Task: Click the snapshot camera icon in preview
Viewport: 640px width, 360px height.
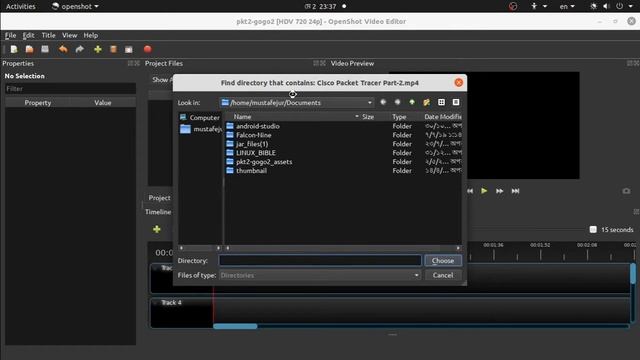Action: pyautogui.click(x=626, y=191)
